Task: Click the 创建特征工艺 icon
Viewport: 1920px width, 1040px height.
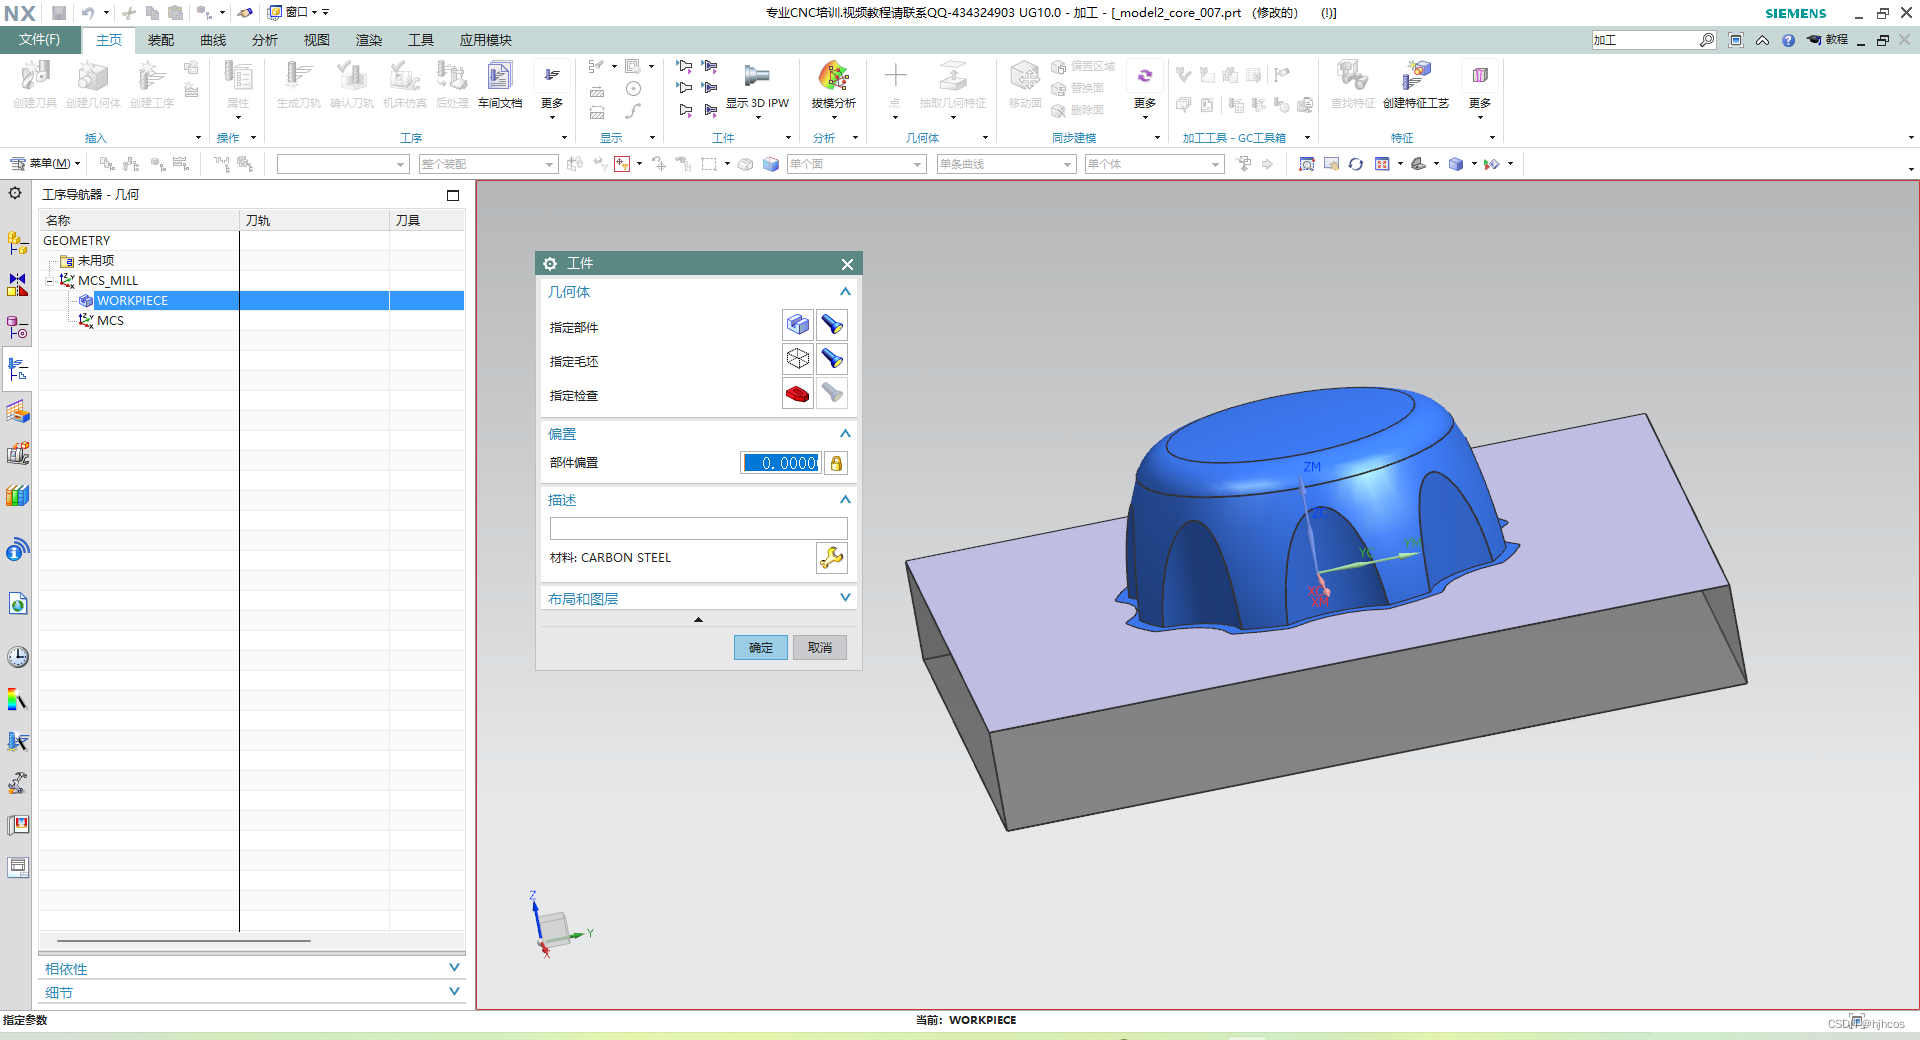Action: (x=1415, y=84)
